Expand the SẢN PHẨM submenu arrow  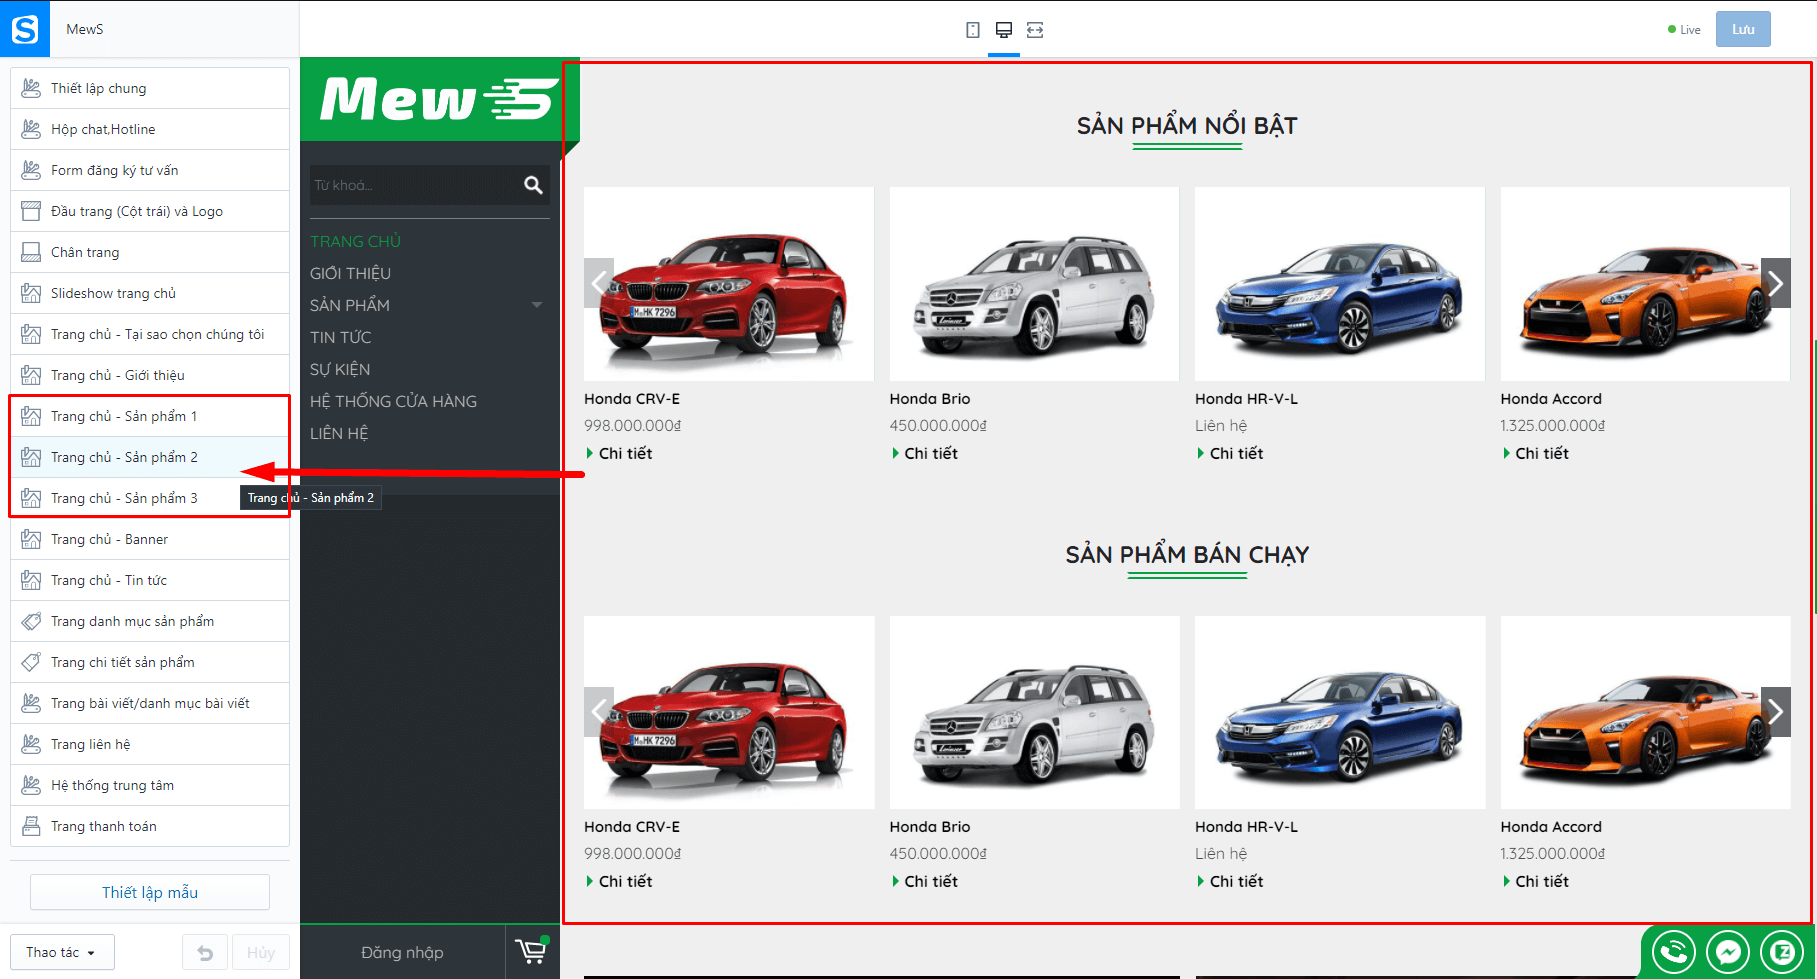point(537,305)
